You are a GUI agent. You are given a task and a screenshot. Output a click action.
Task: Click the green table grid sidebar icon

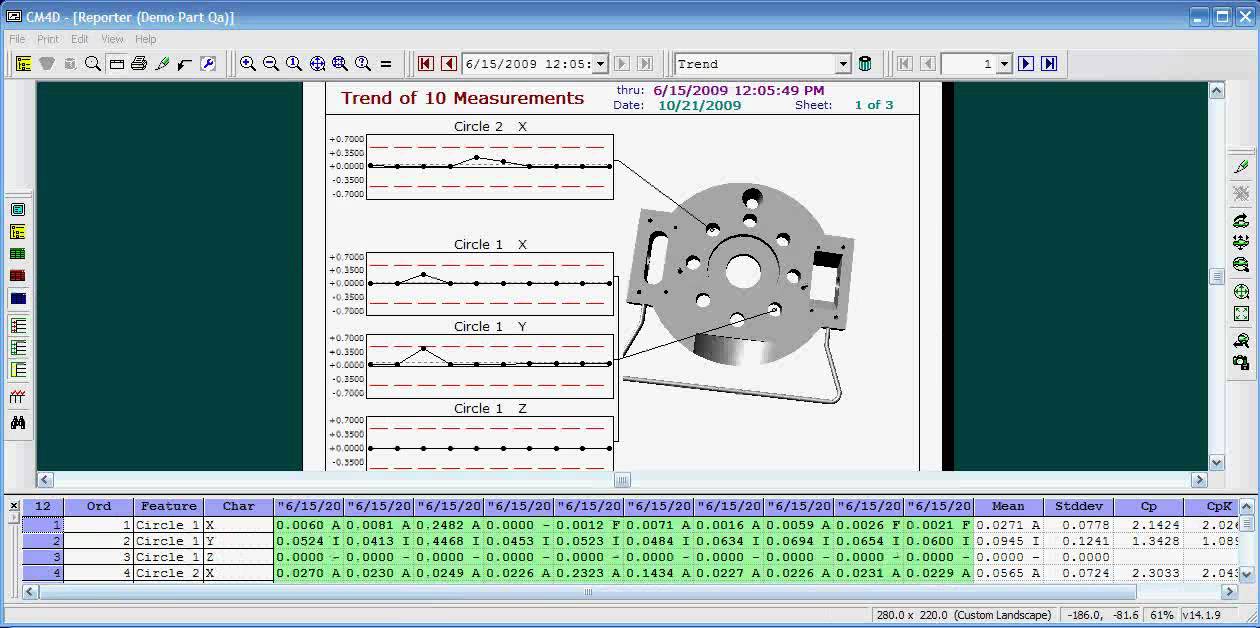click(x=18, y=254)
